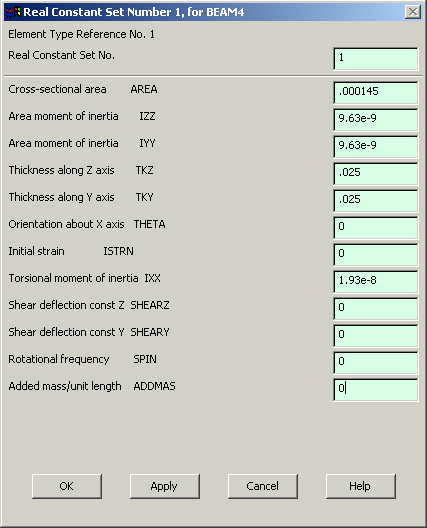
Task: Click the Initial strain ISTRN field
Action: (x=375, y=254)
